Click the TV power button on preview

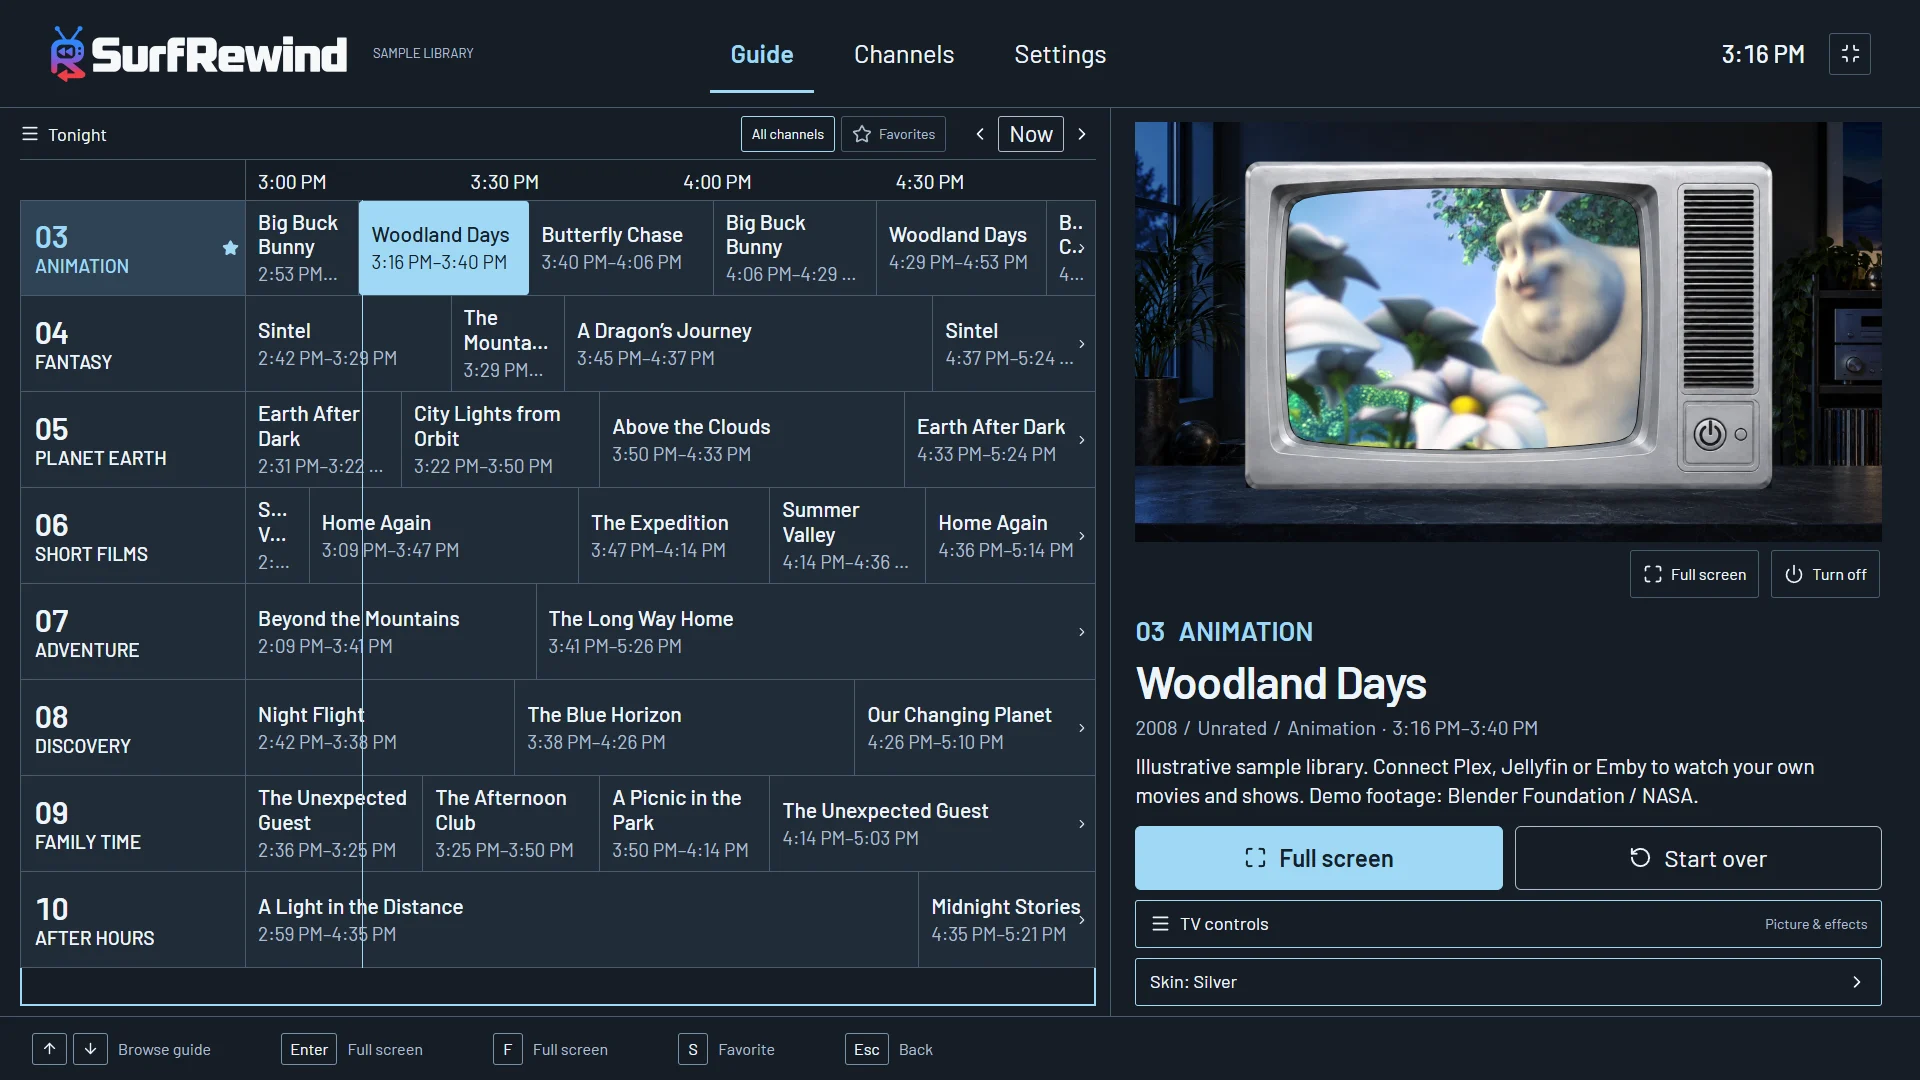pos(1709,434)
